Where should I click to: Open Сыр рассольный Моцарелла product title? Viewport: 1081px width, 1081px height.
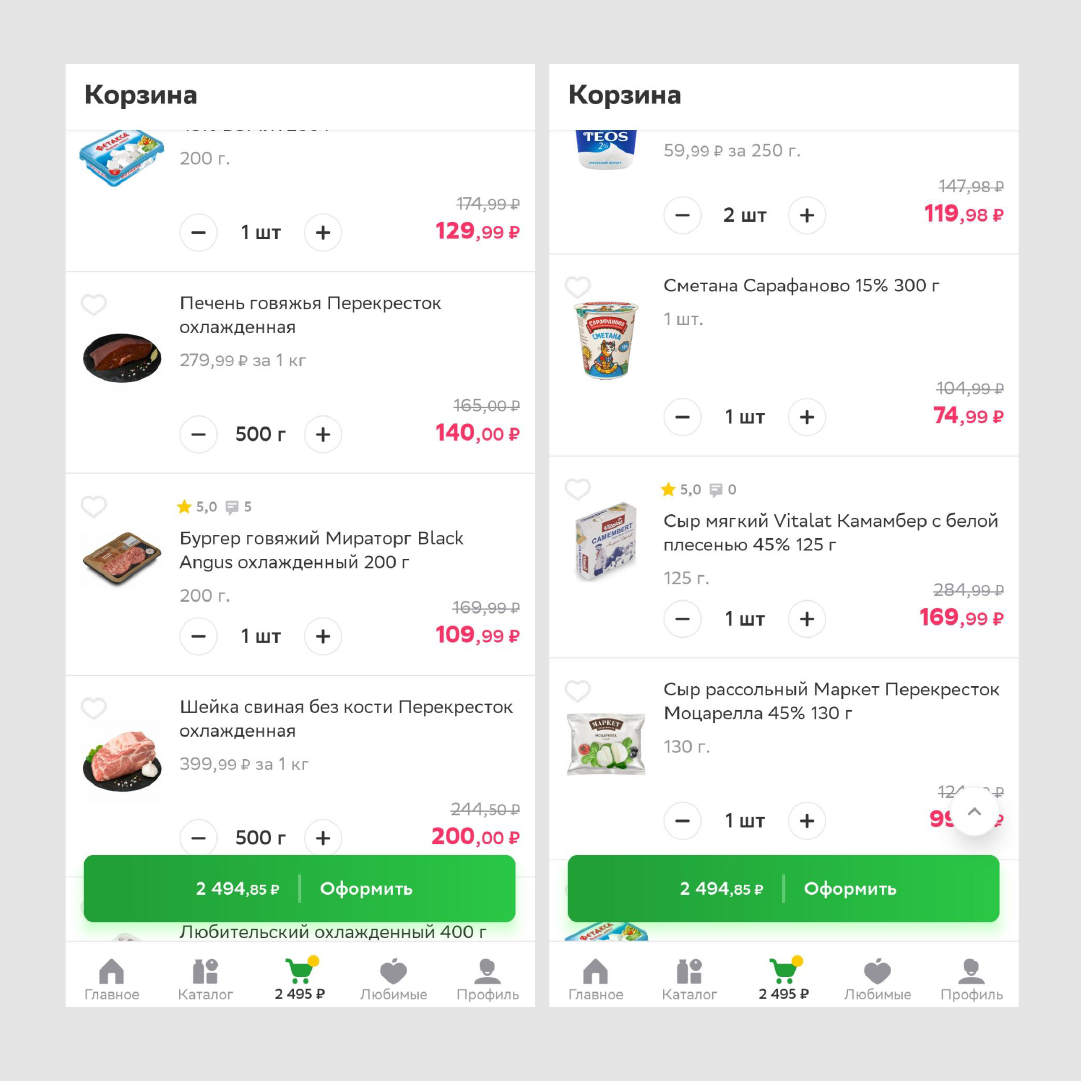pos(831,701)
